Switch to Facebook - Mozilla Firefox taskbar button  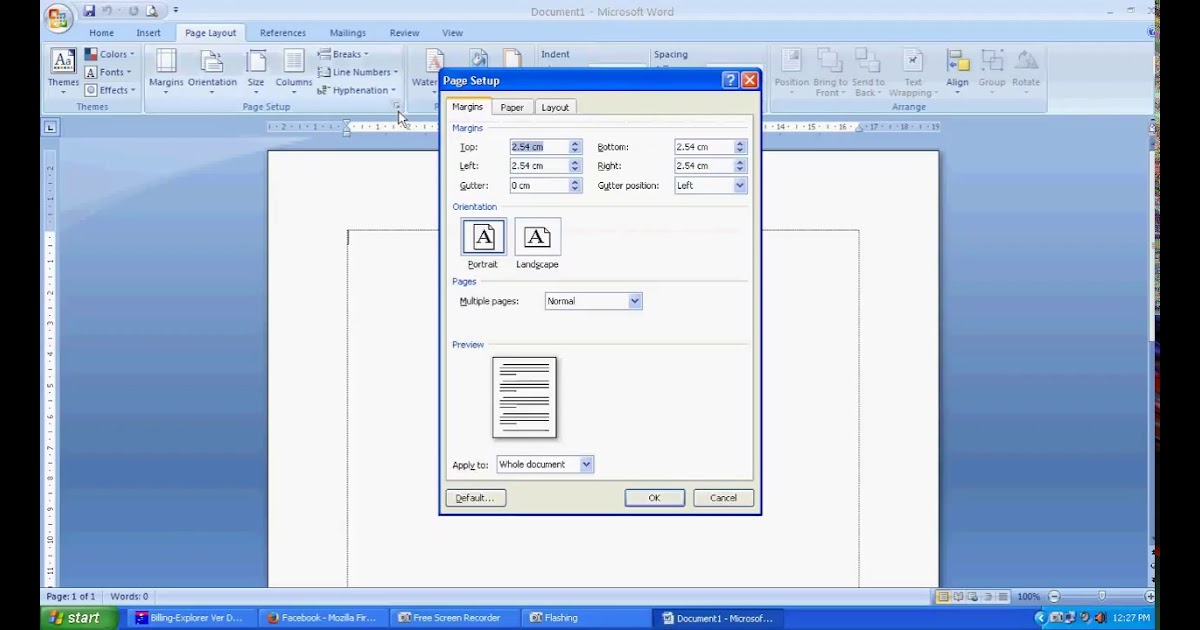click(x=321, y=618)
